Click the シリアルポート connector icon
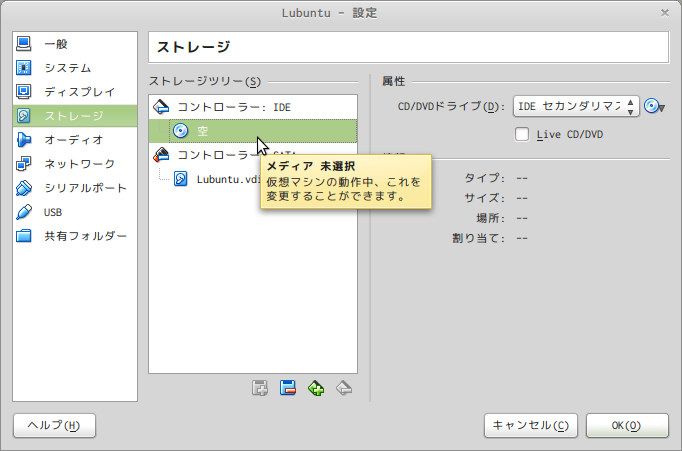 click(23, 188)
